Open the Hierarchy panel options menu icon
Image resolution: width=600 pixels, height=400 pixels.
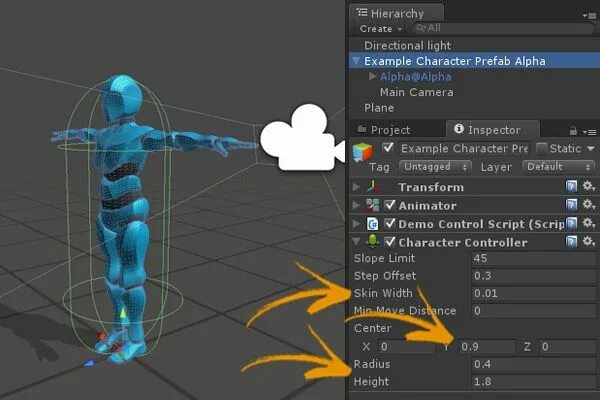point(590,16)
